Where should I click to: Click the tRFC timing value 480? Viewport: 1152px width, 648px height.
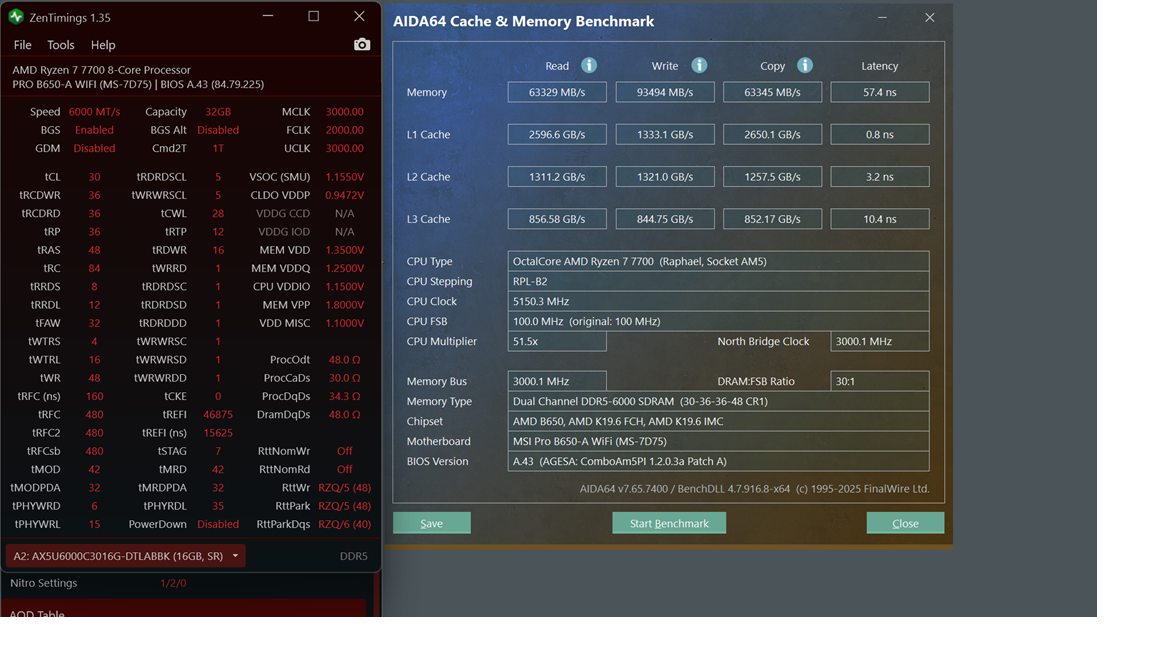[x=94, y=414]
